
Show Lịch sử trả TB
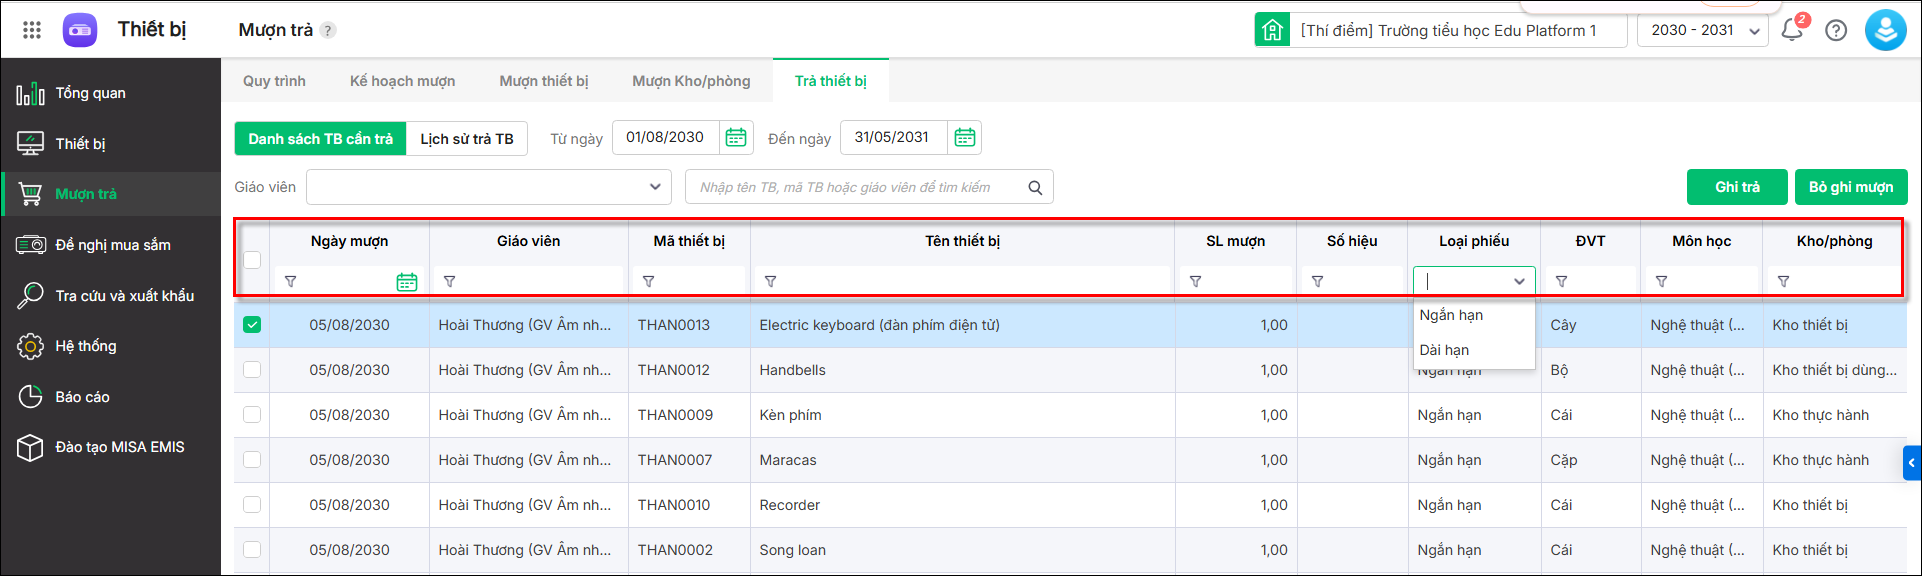pos(467,139)
